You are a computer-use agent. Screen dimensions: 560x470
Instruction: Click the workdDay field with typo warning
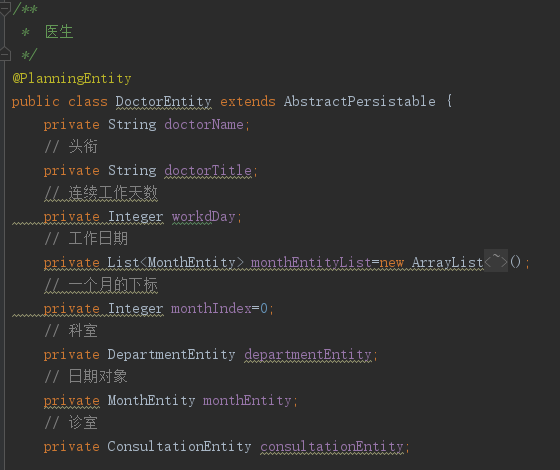[204, 216]
